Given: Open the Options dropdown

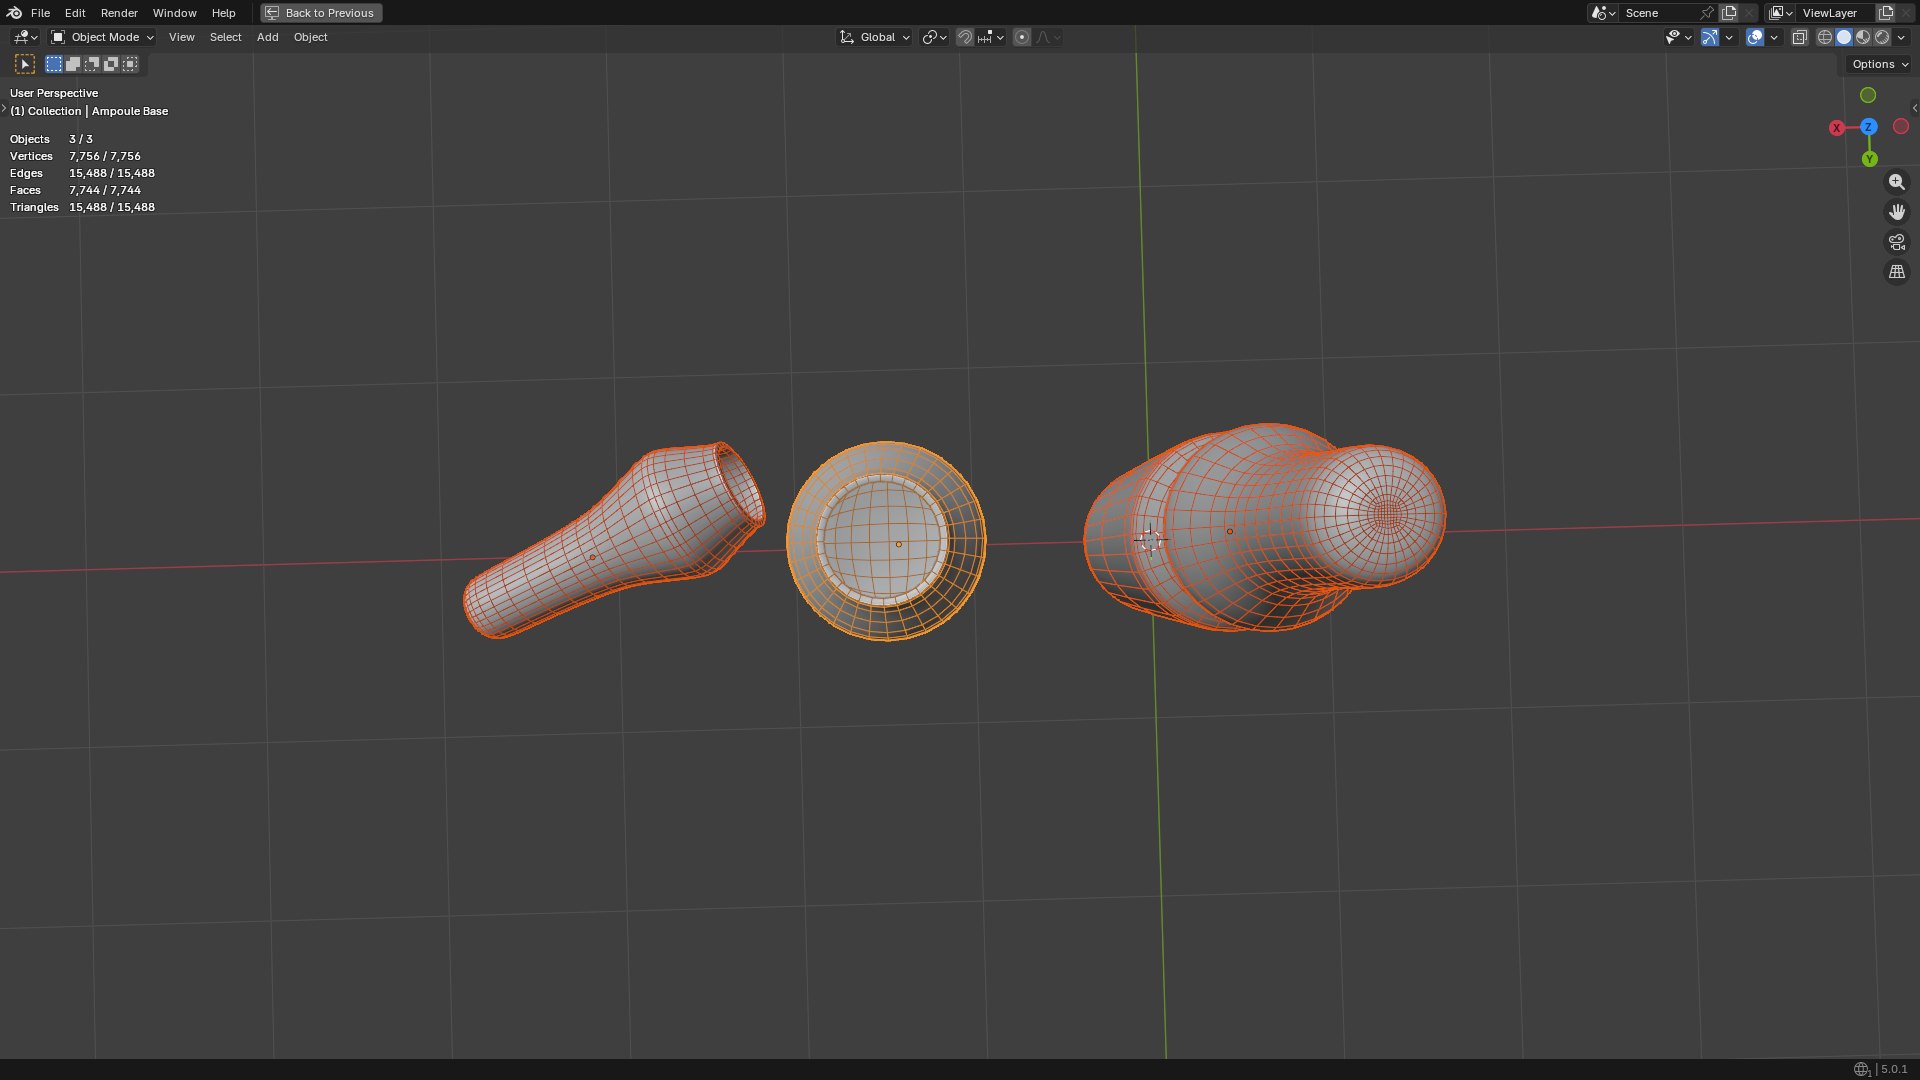Looking at the screenshot, I should pos(1880,64).
